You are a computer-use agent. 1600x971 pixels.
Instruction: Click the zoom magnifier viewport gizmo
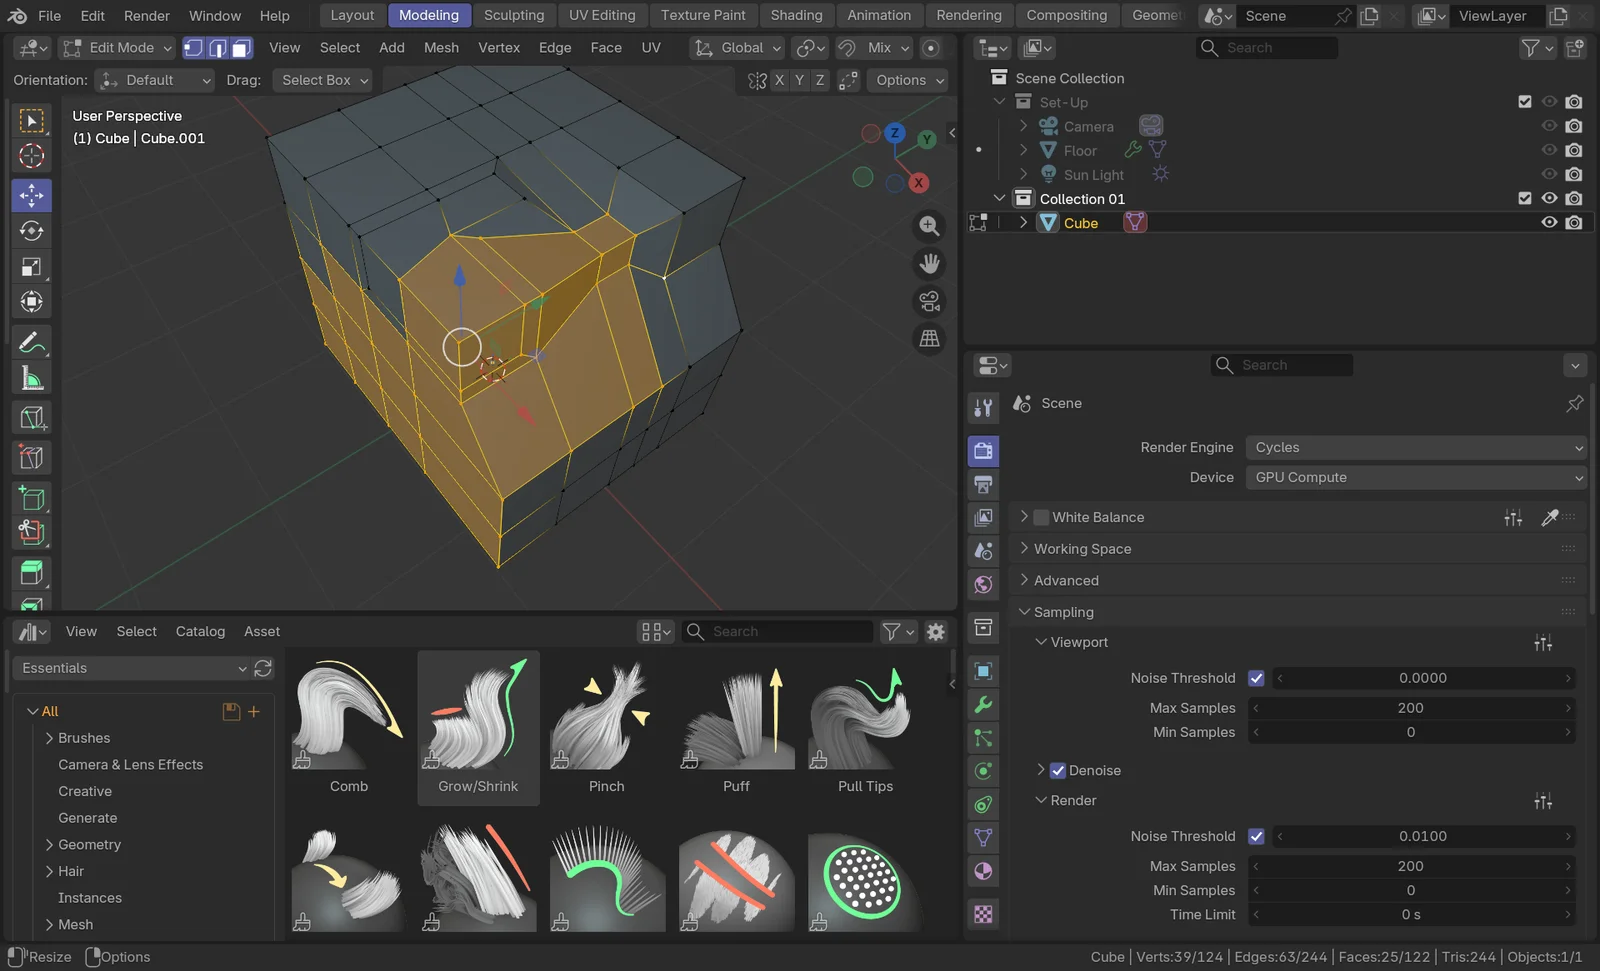pyautogui.click(x=929, y=226)
